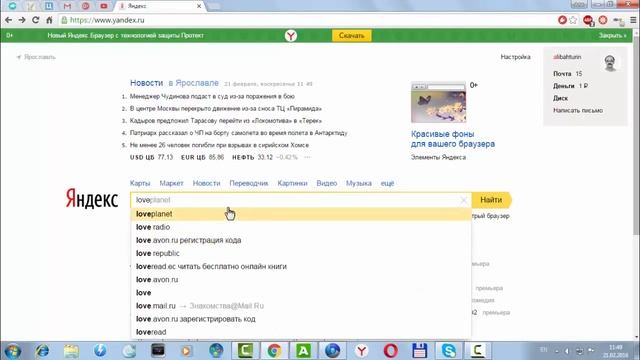
Task: Click the EUR ЦБ 85.86 rate
Action: (x=202, y=157)
